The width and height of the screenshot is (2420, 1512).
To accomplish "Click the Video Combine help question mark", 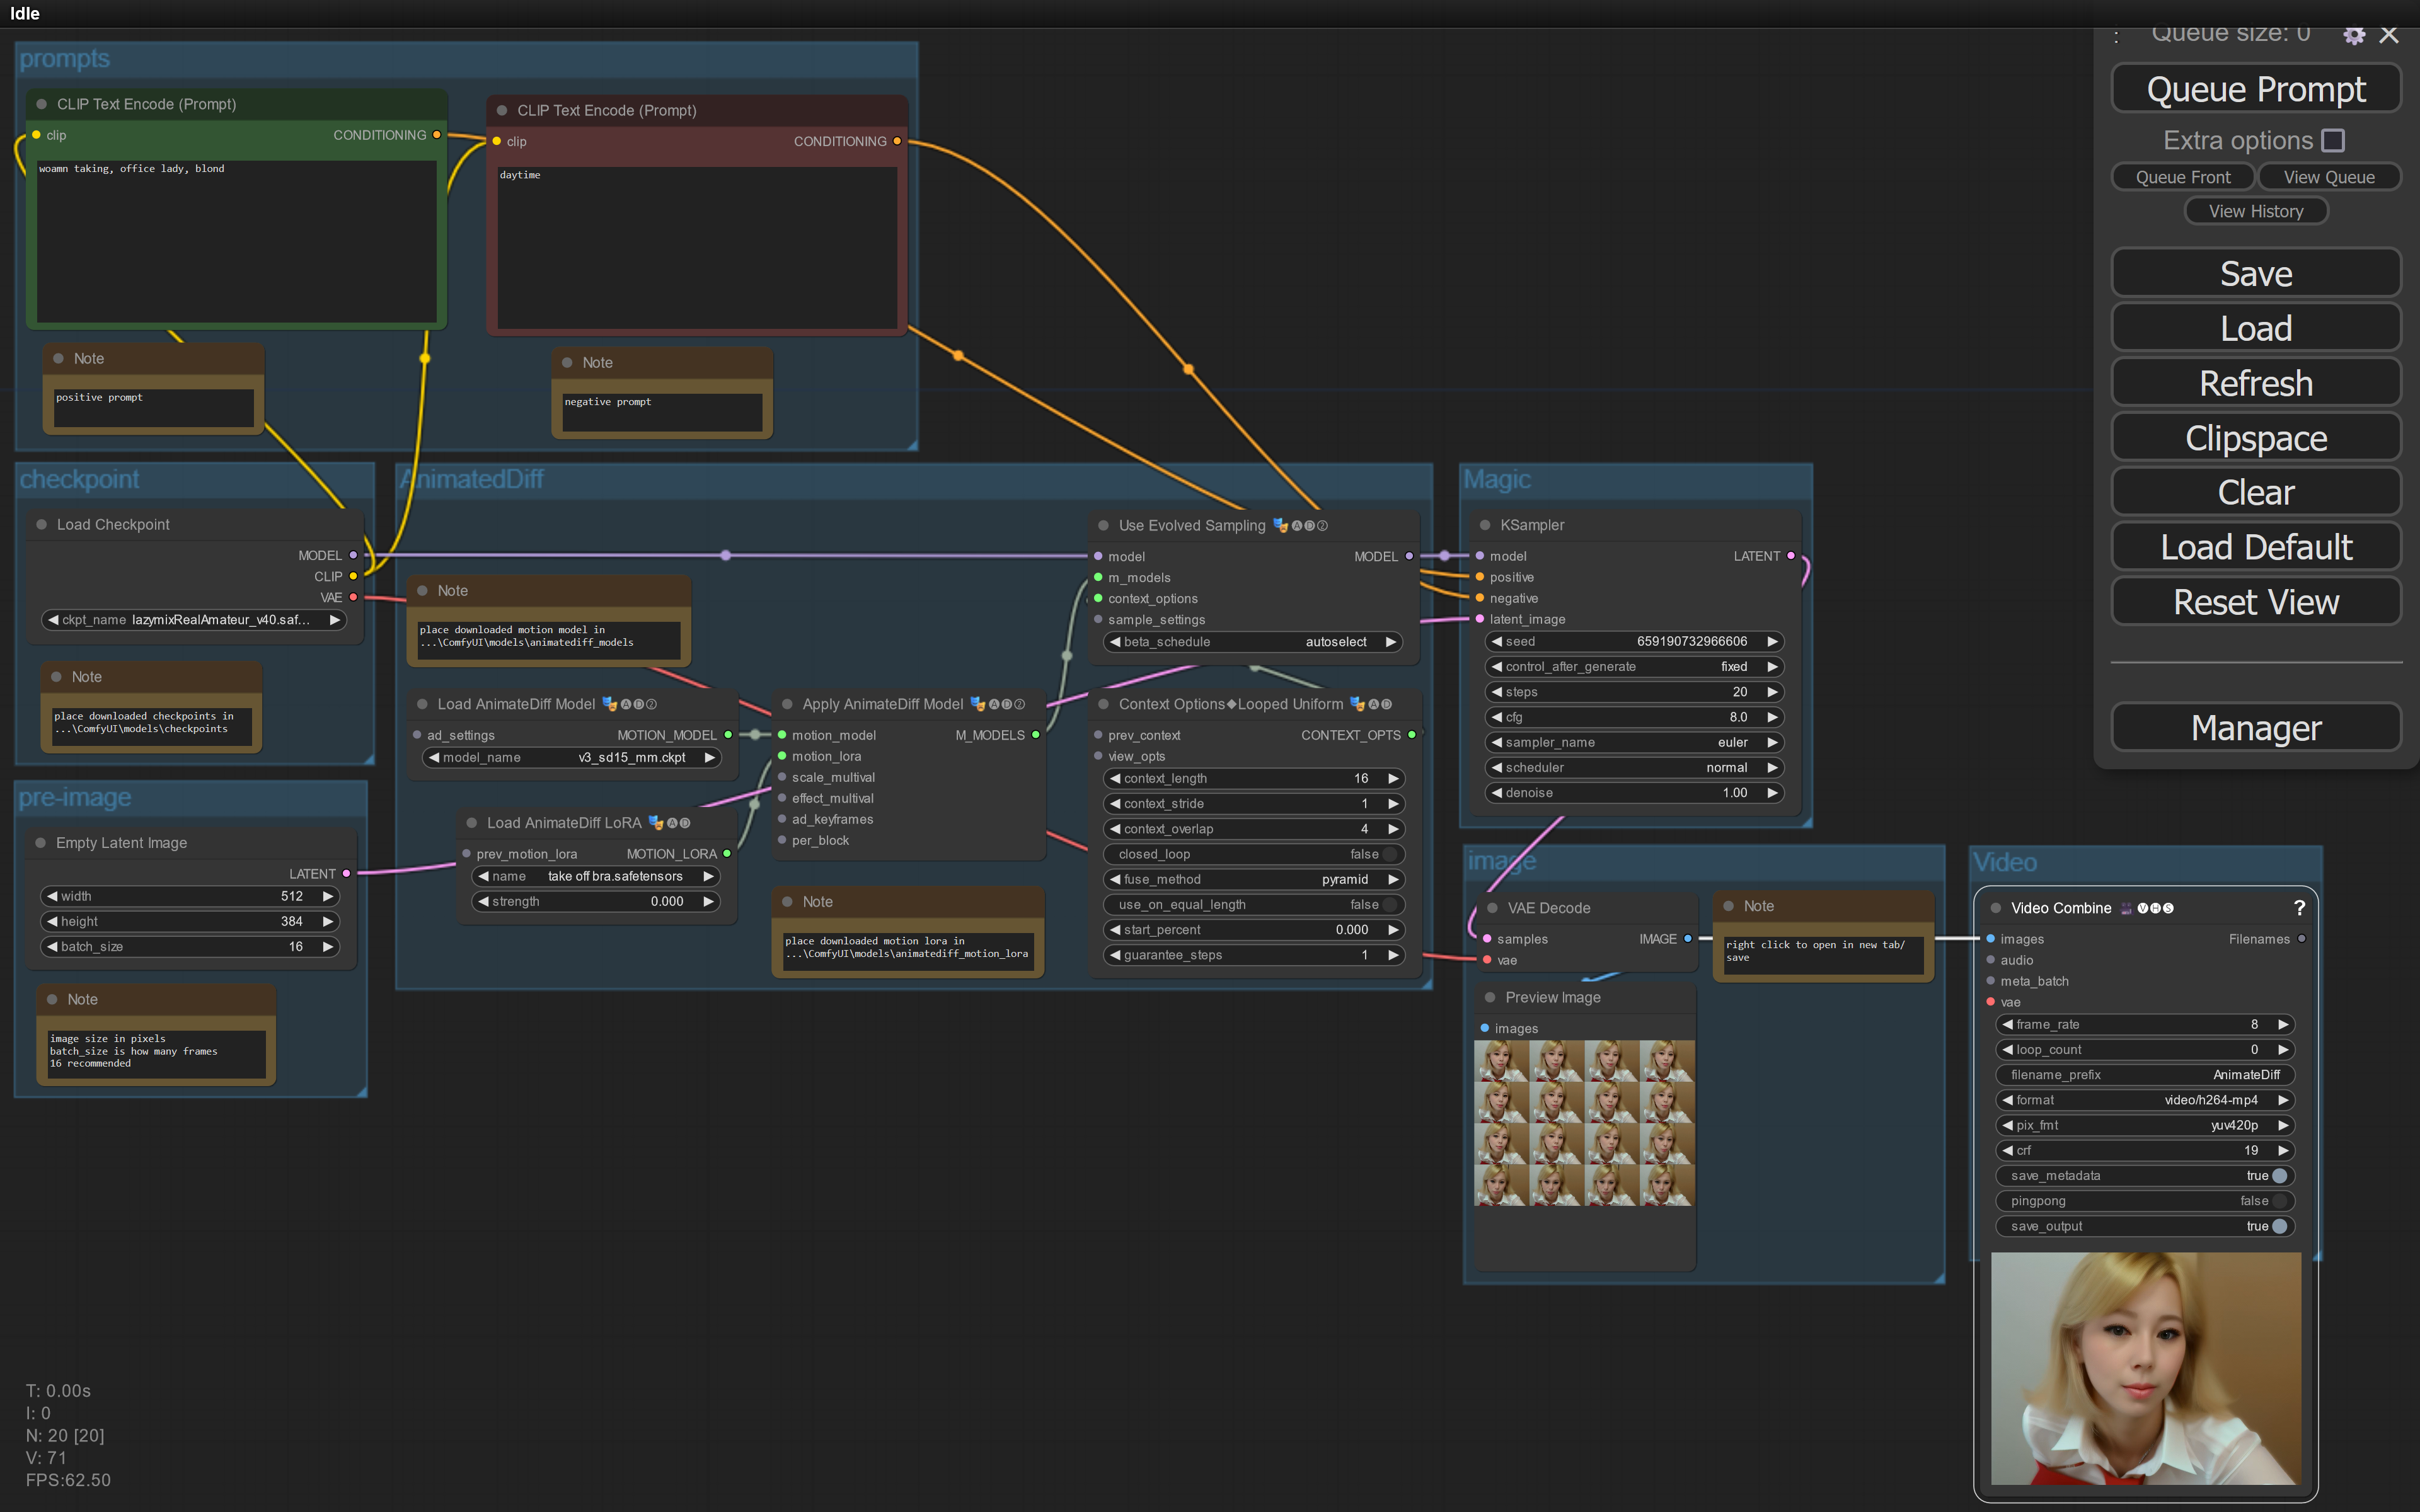I will tap(2299, 908).
